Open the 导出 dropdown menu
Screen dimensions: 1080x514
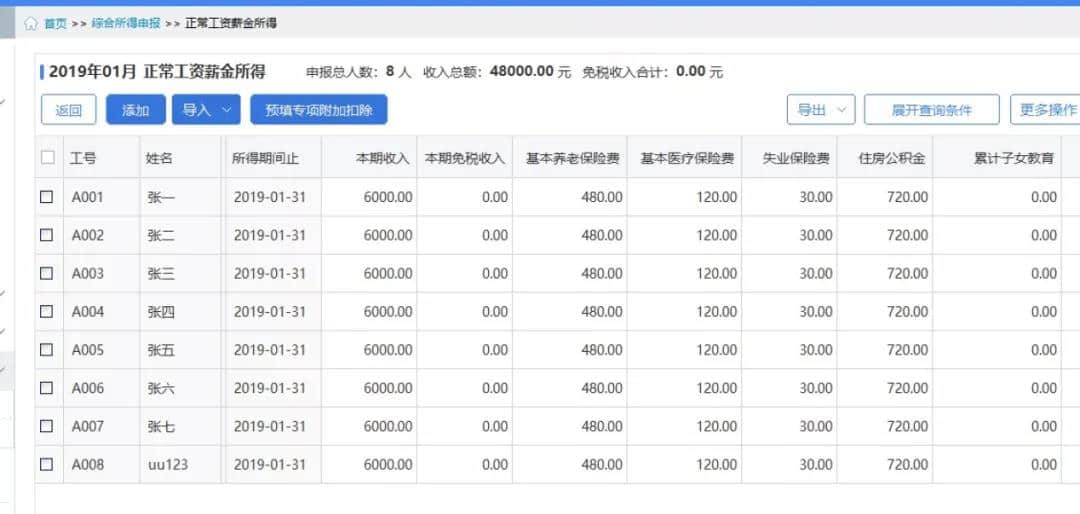tap(820, 110)
